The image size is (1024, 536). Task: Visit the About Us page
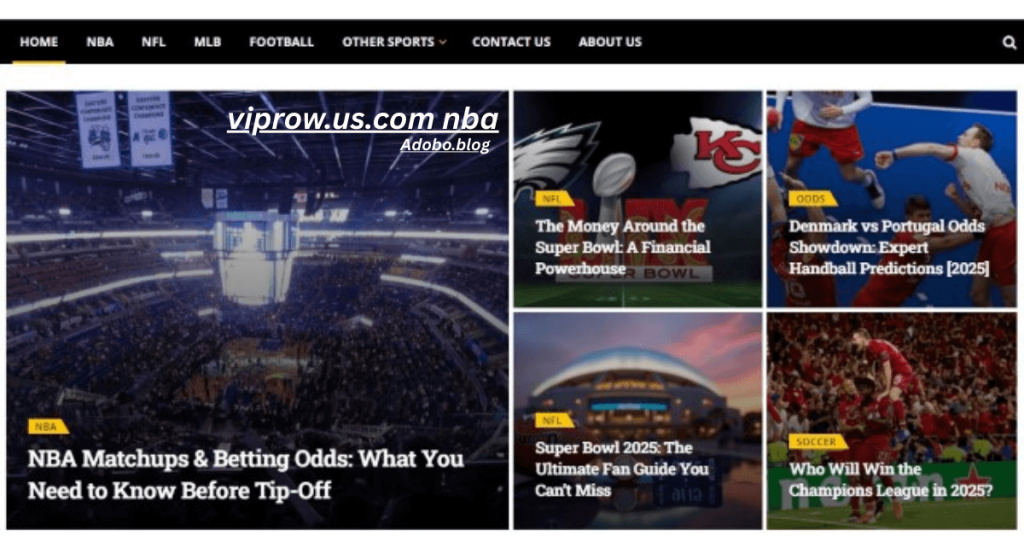610,42
